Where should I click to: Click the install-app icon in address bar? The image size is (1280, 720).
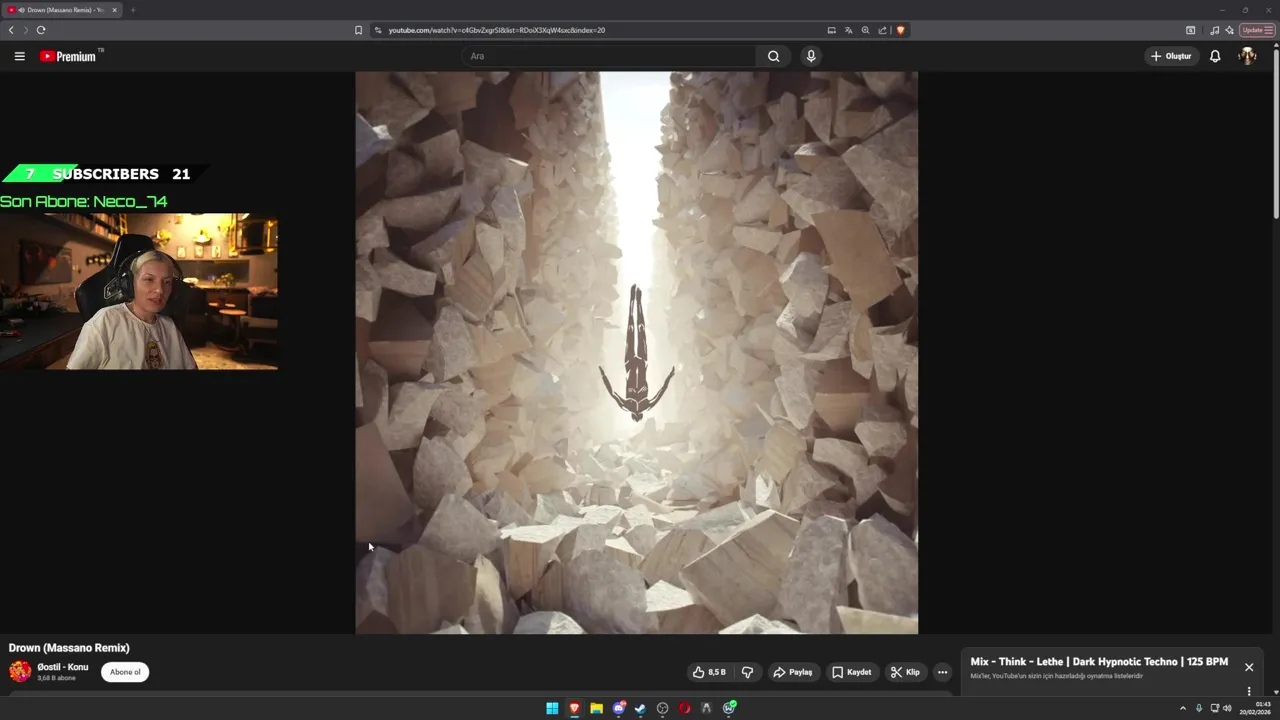click(x=831, y=30)
